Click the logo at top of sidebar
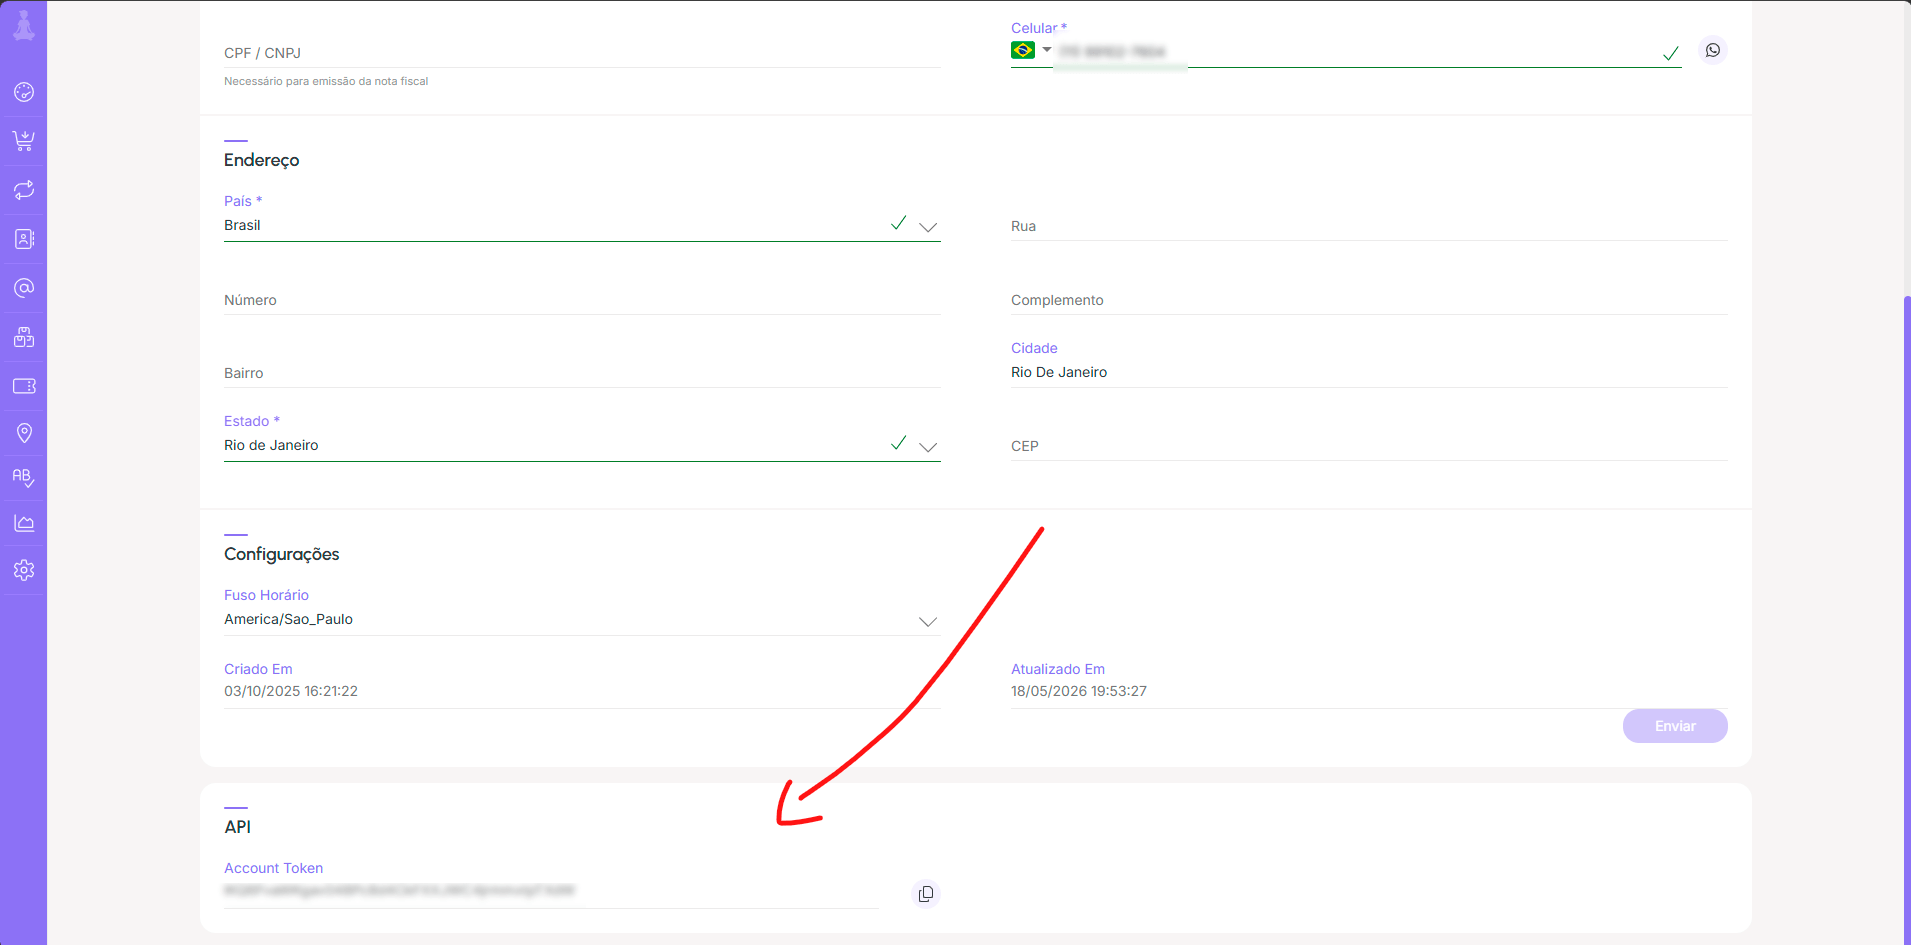Image resolution: width=1911 pixels, height=945 pixels. [x=24, y=24]
